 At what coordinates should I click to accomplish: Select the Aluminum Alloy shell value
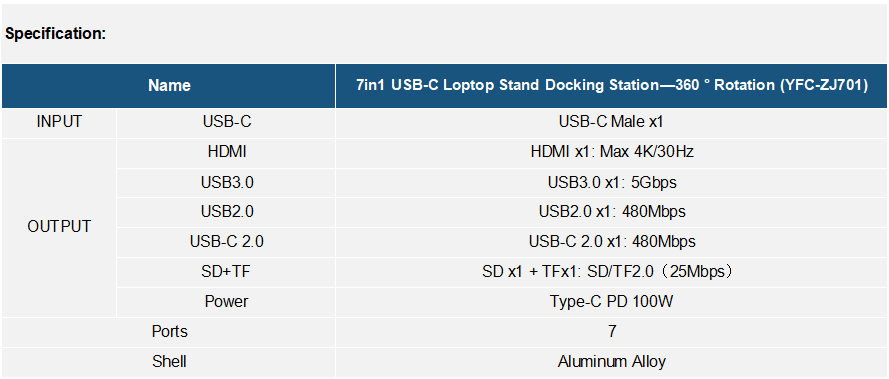pos(612,361)
